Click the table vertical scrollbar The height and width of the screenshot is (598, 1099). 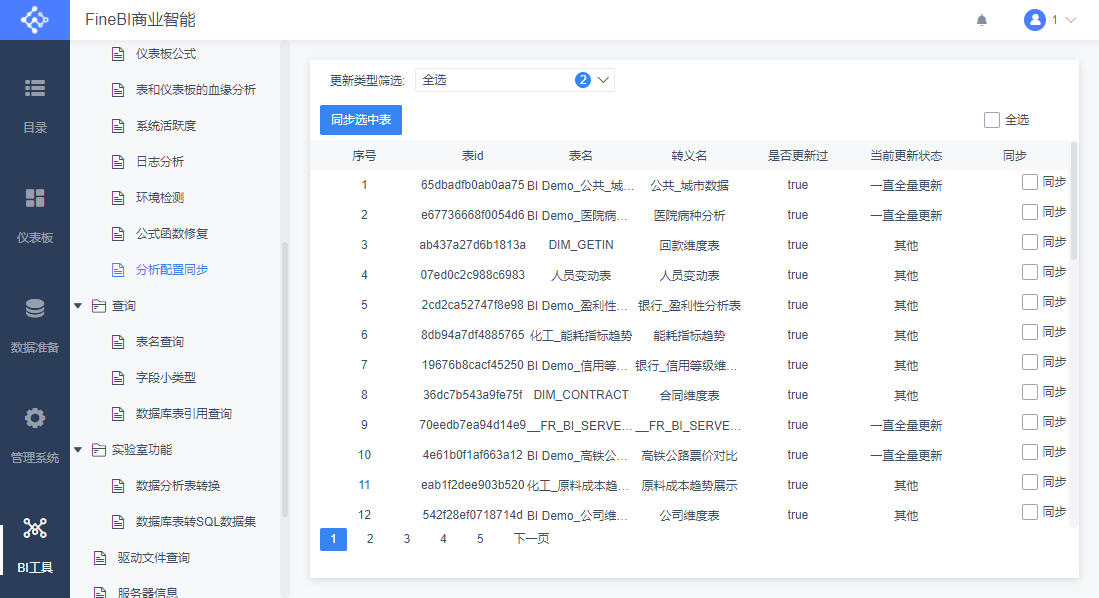coord(1074,200)
